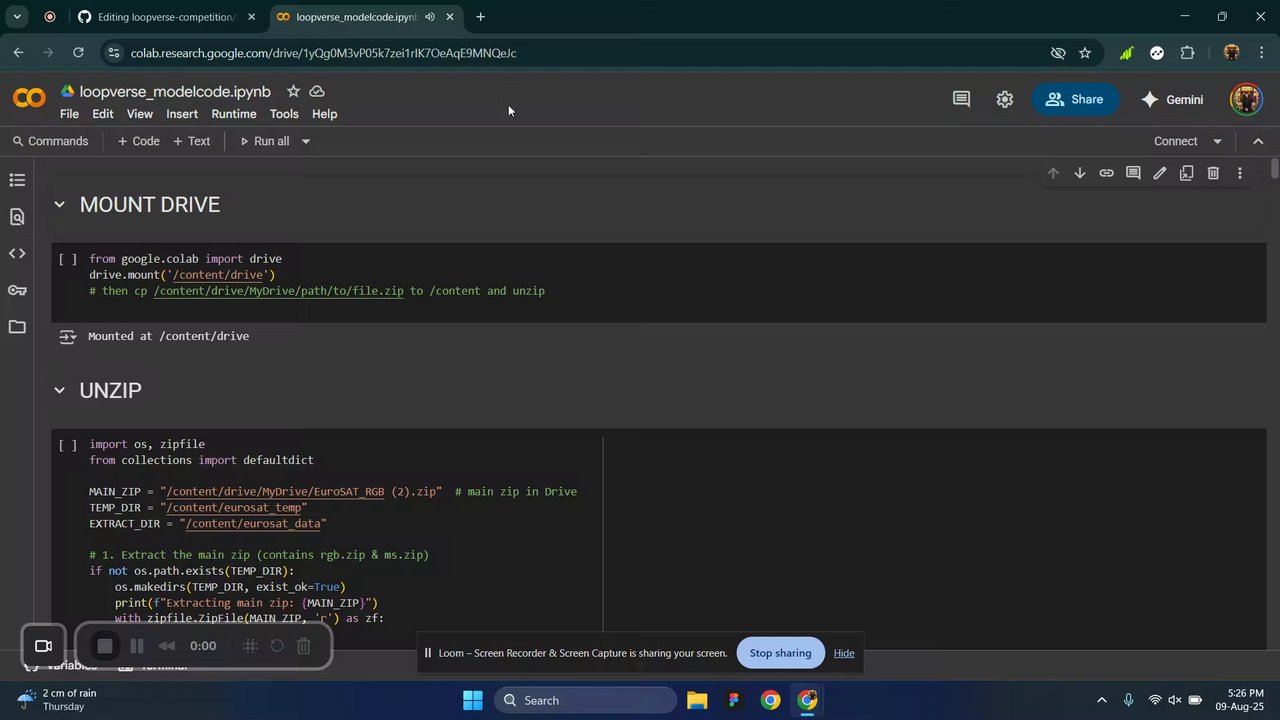The width and height of the screenshot is (1280, 720).
Task: Open the notebook comments panel
Action: click(x=961, y=99)
